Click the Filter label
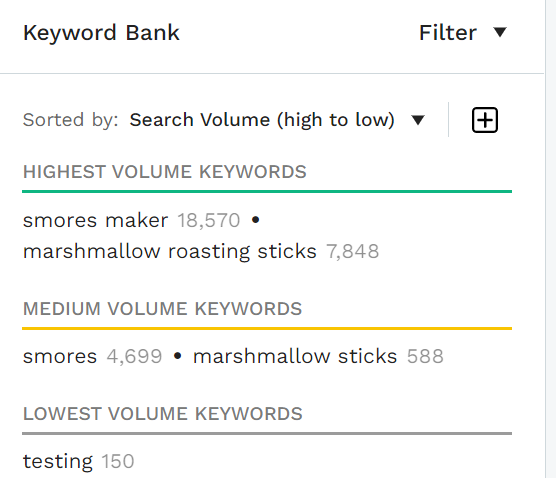 pyautogui.click(x=447, y=33)
